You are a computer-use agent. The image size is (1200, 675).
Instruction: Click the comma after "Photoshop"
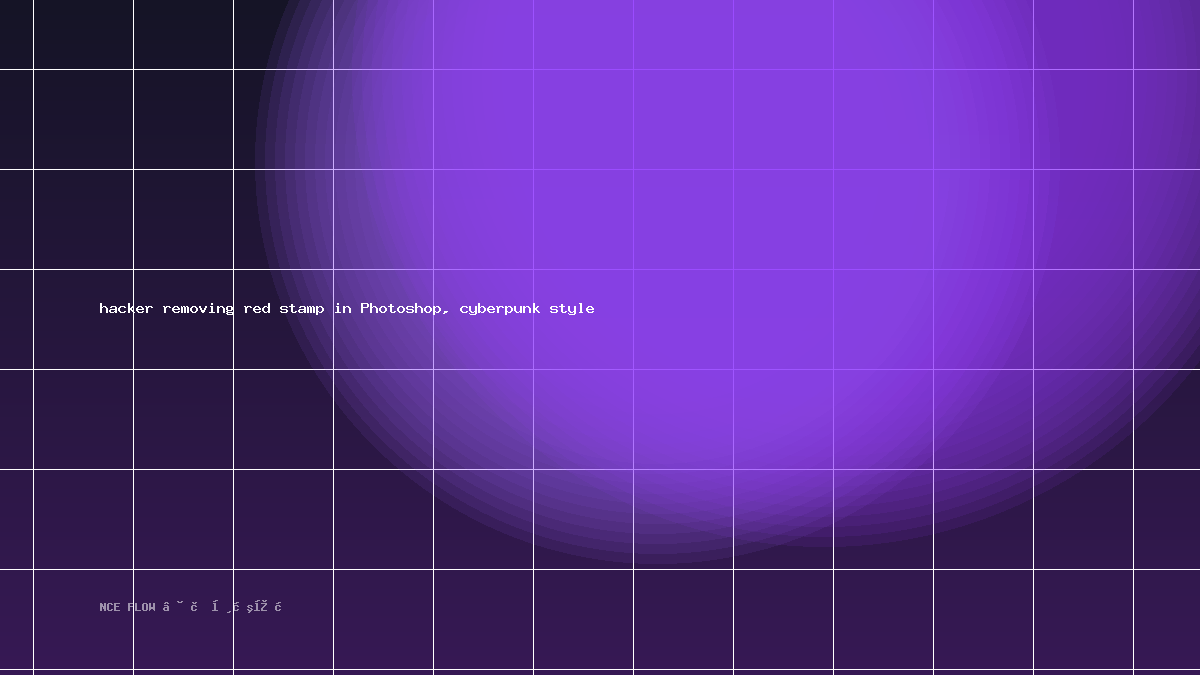tap(445, 312)
